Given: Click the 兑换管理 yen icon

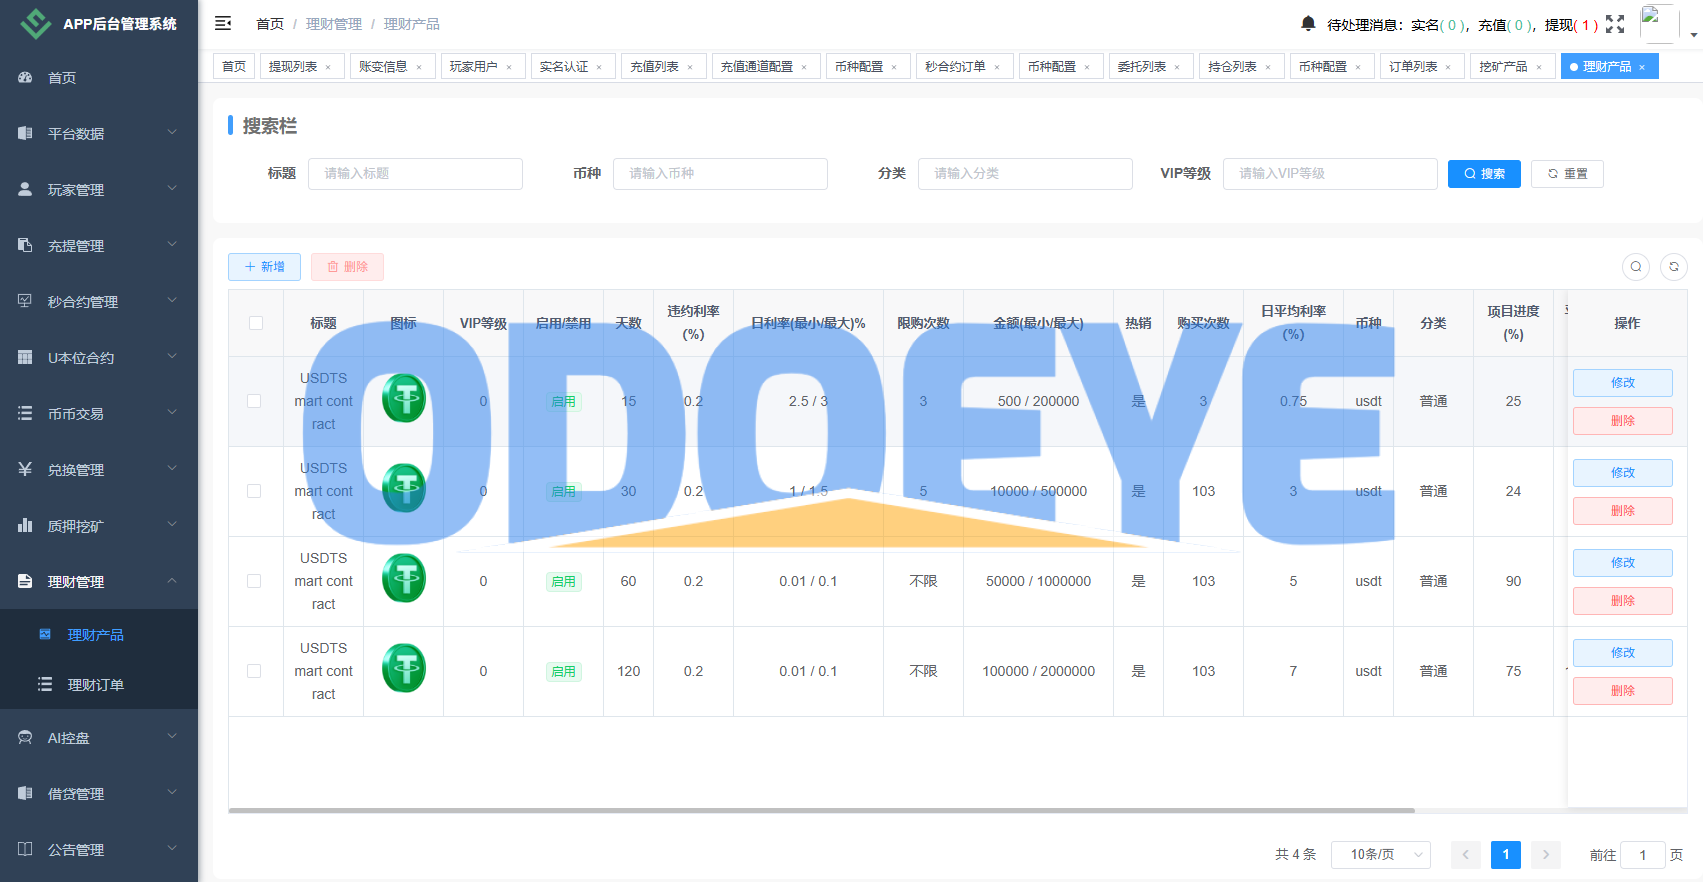Looking at the screenshot, I should point(25,469).
